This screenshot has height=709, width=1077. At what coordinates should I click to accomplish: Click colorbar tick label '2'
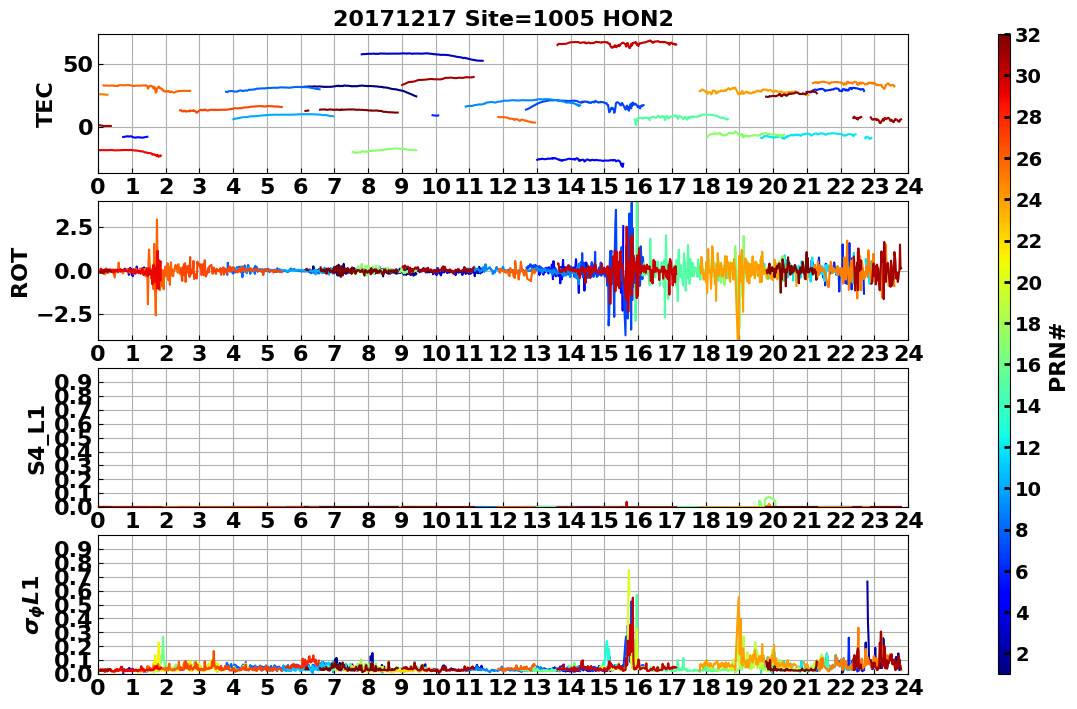coord(1022,654)
